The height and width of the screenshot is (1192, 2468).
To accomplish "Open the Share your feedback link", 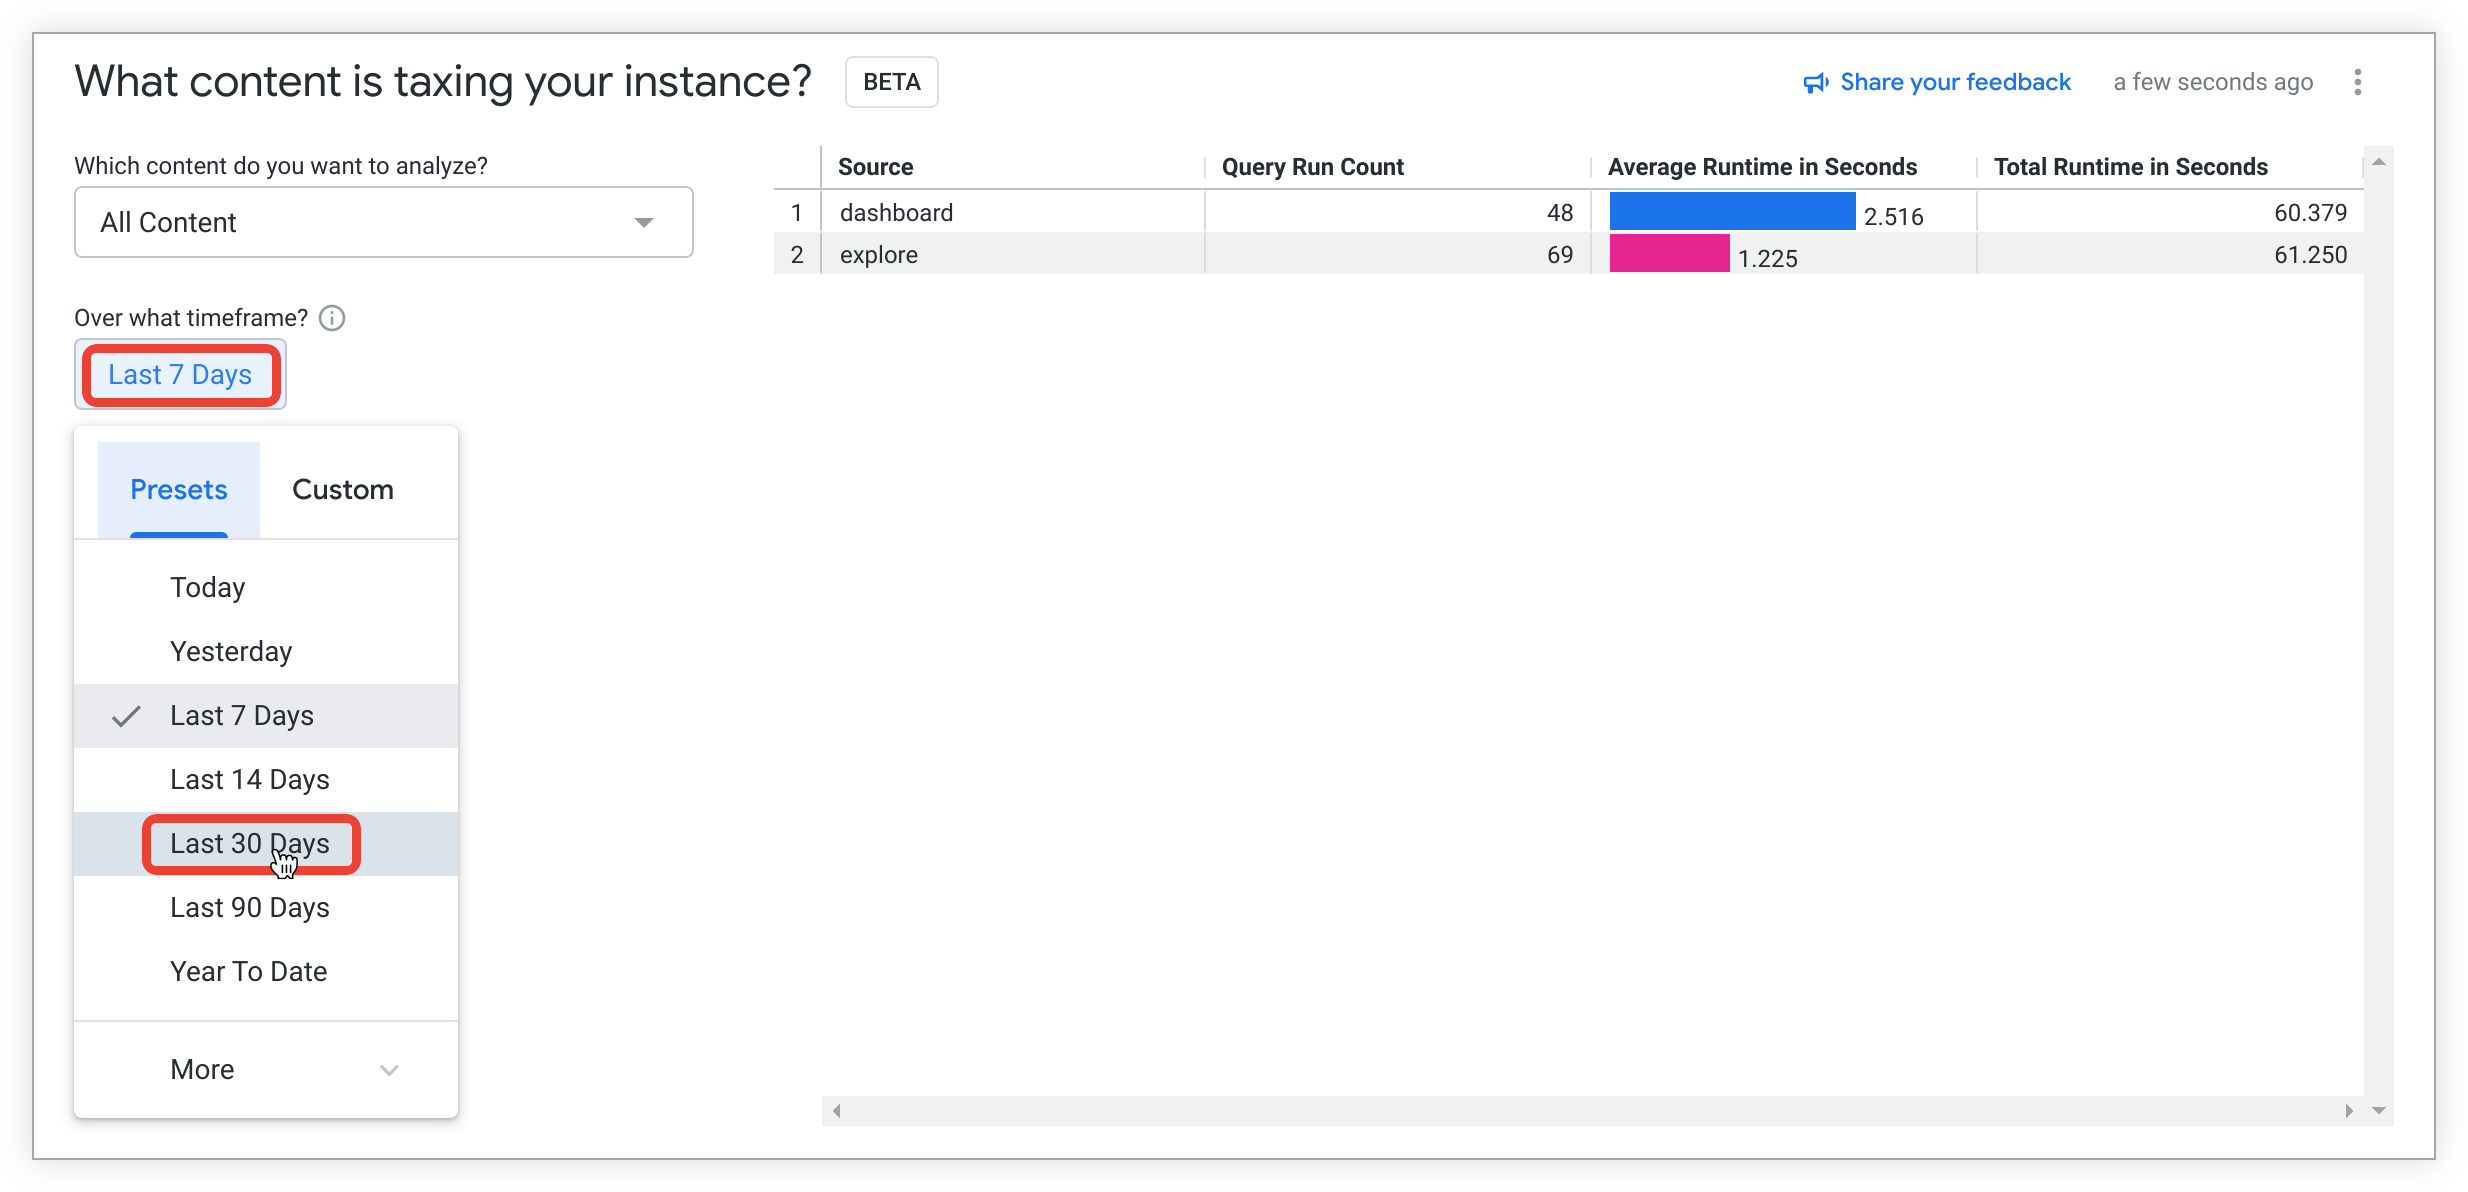I will (x=1954, y=82).
